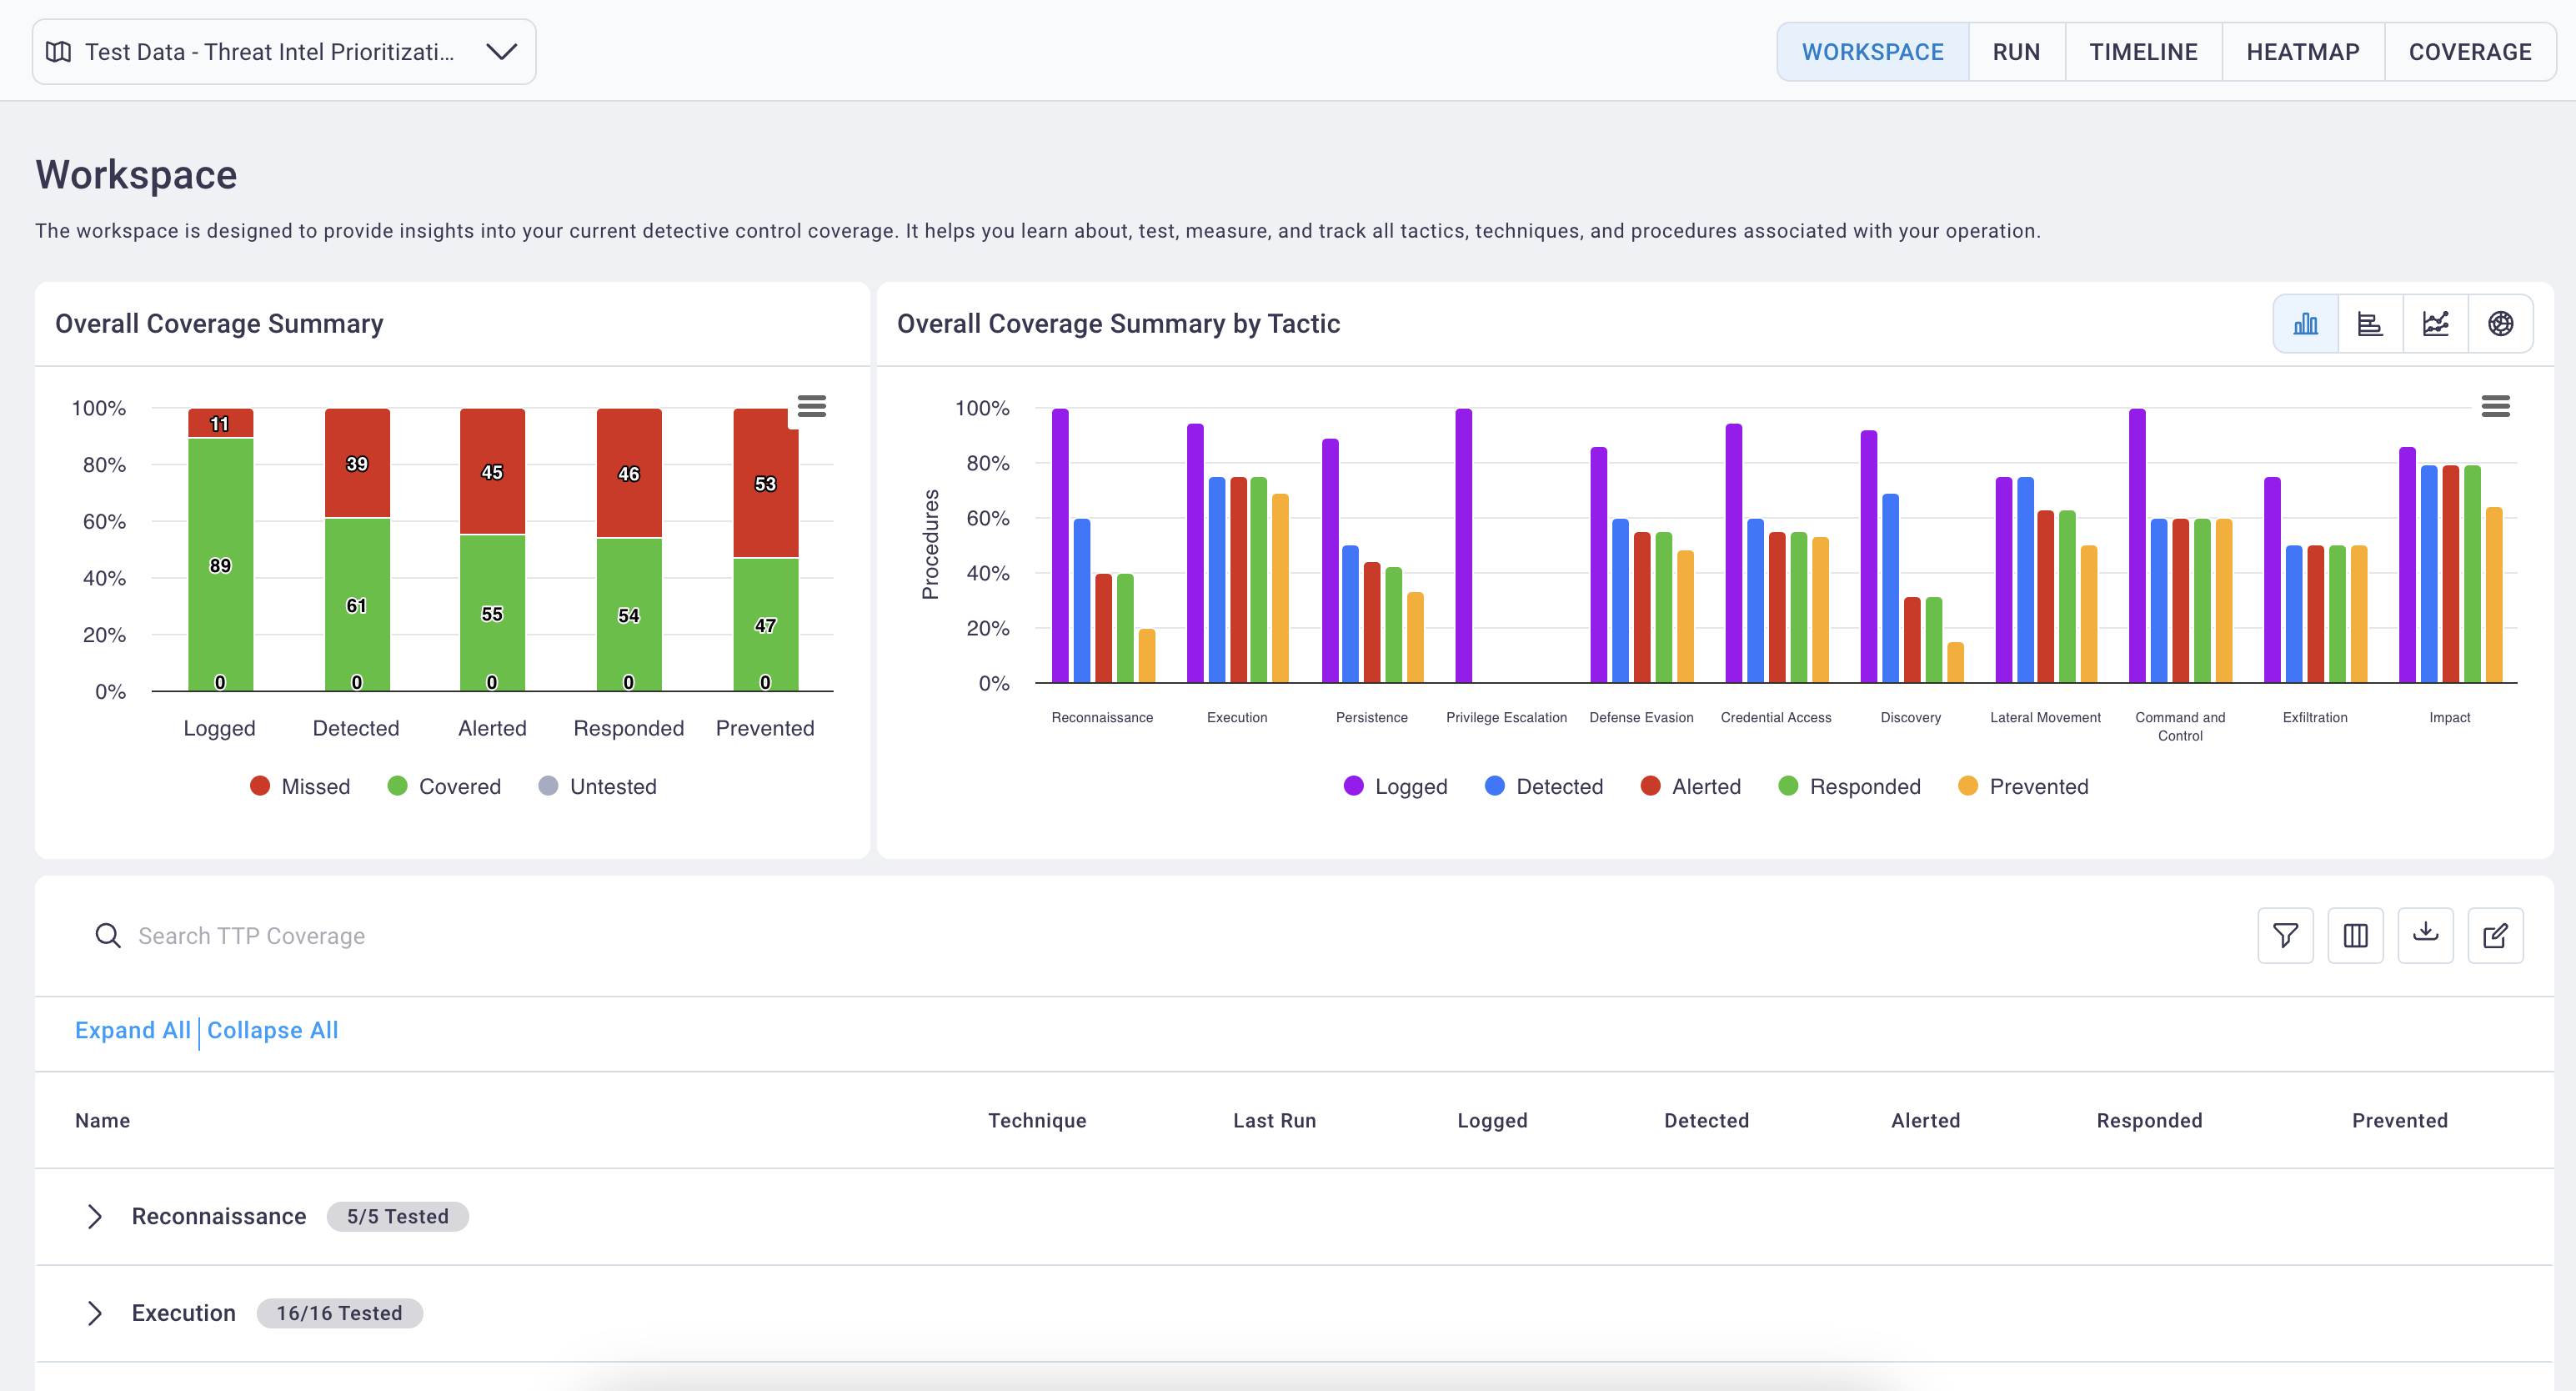Click the edit pencil icon

coord(2495,935)
